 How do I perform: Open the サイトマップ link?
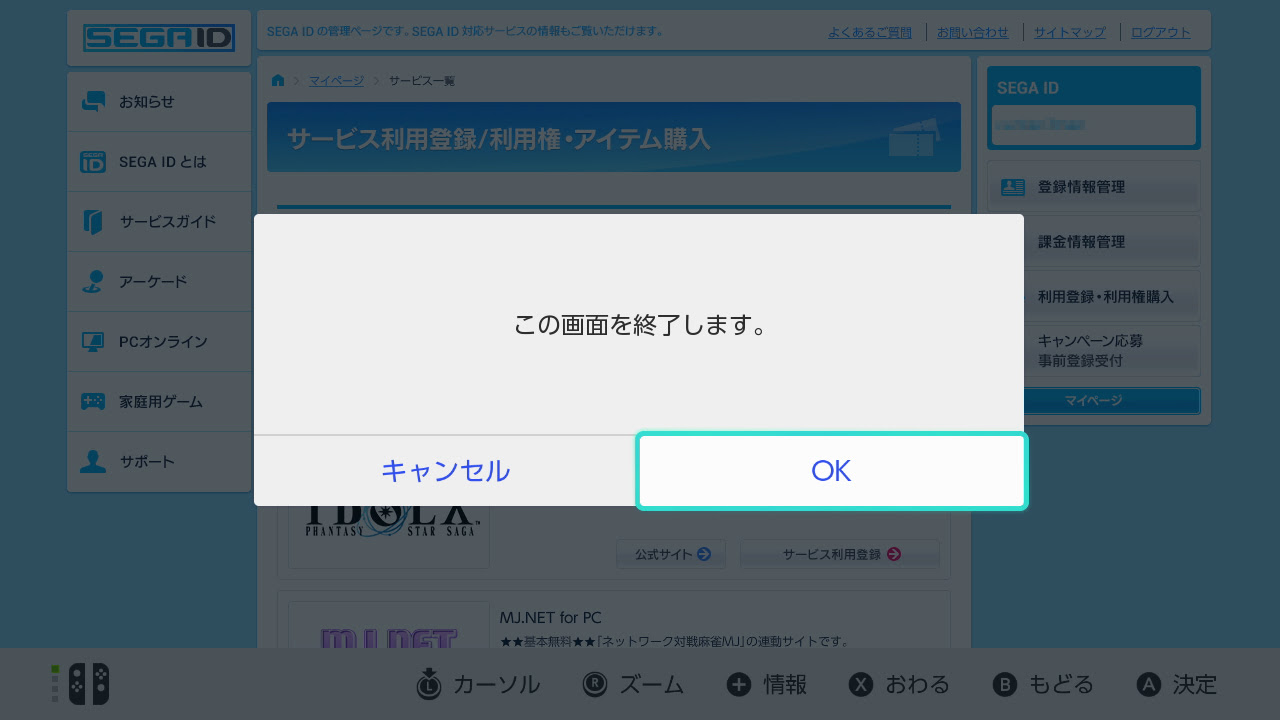1070,32
